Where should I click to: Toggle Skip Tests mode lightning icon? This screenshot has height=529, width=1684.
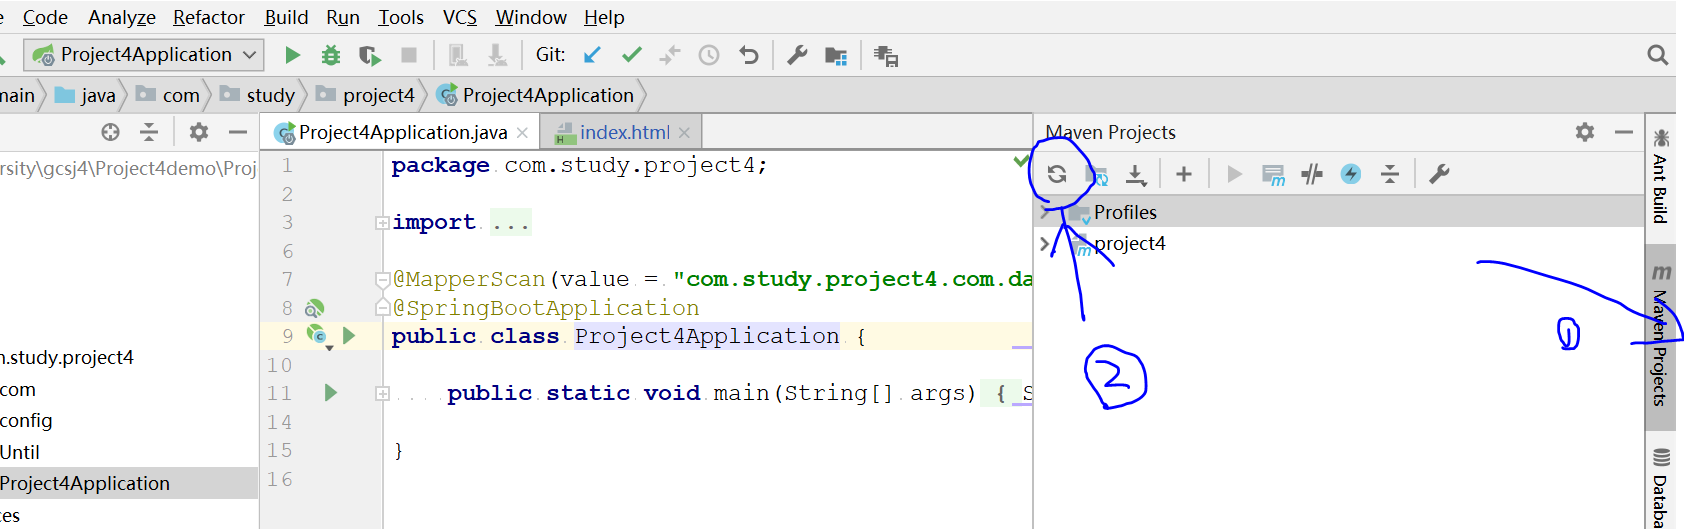1351,175
